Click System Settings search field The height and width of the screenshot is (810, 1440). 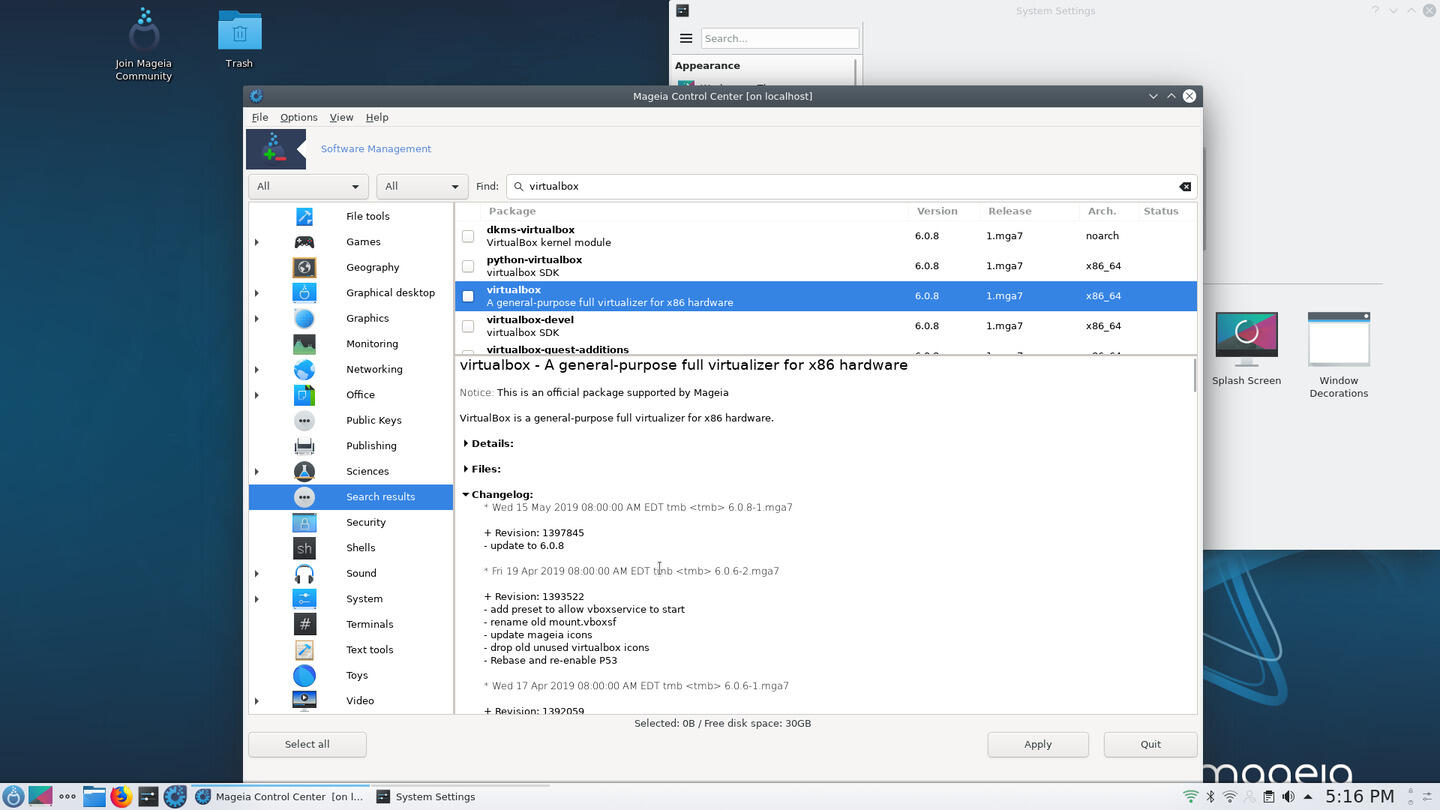[780, 38]
